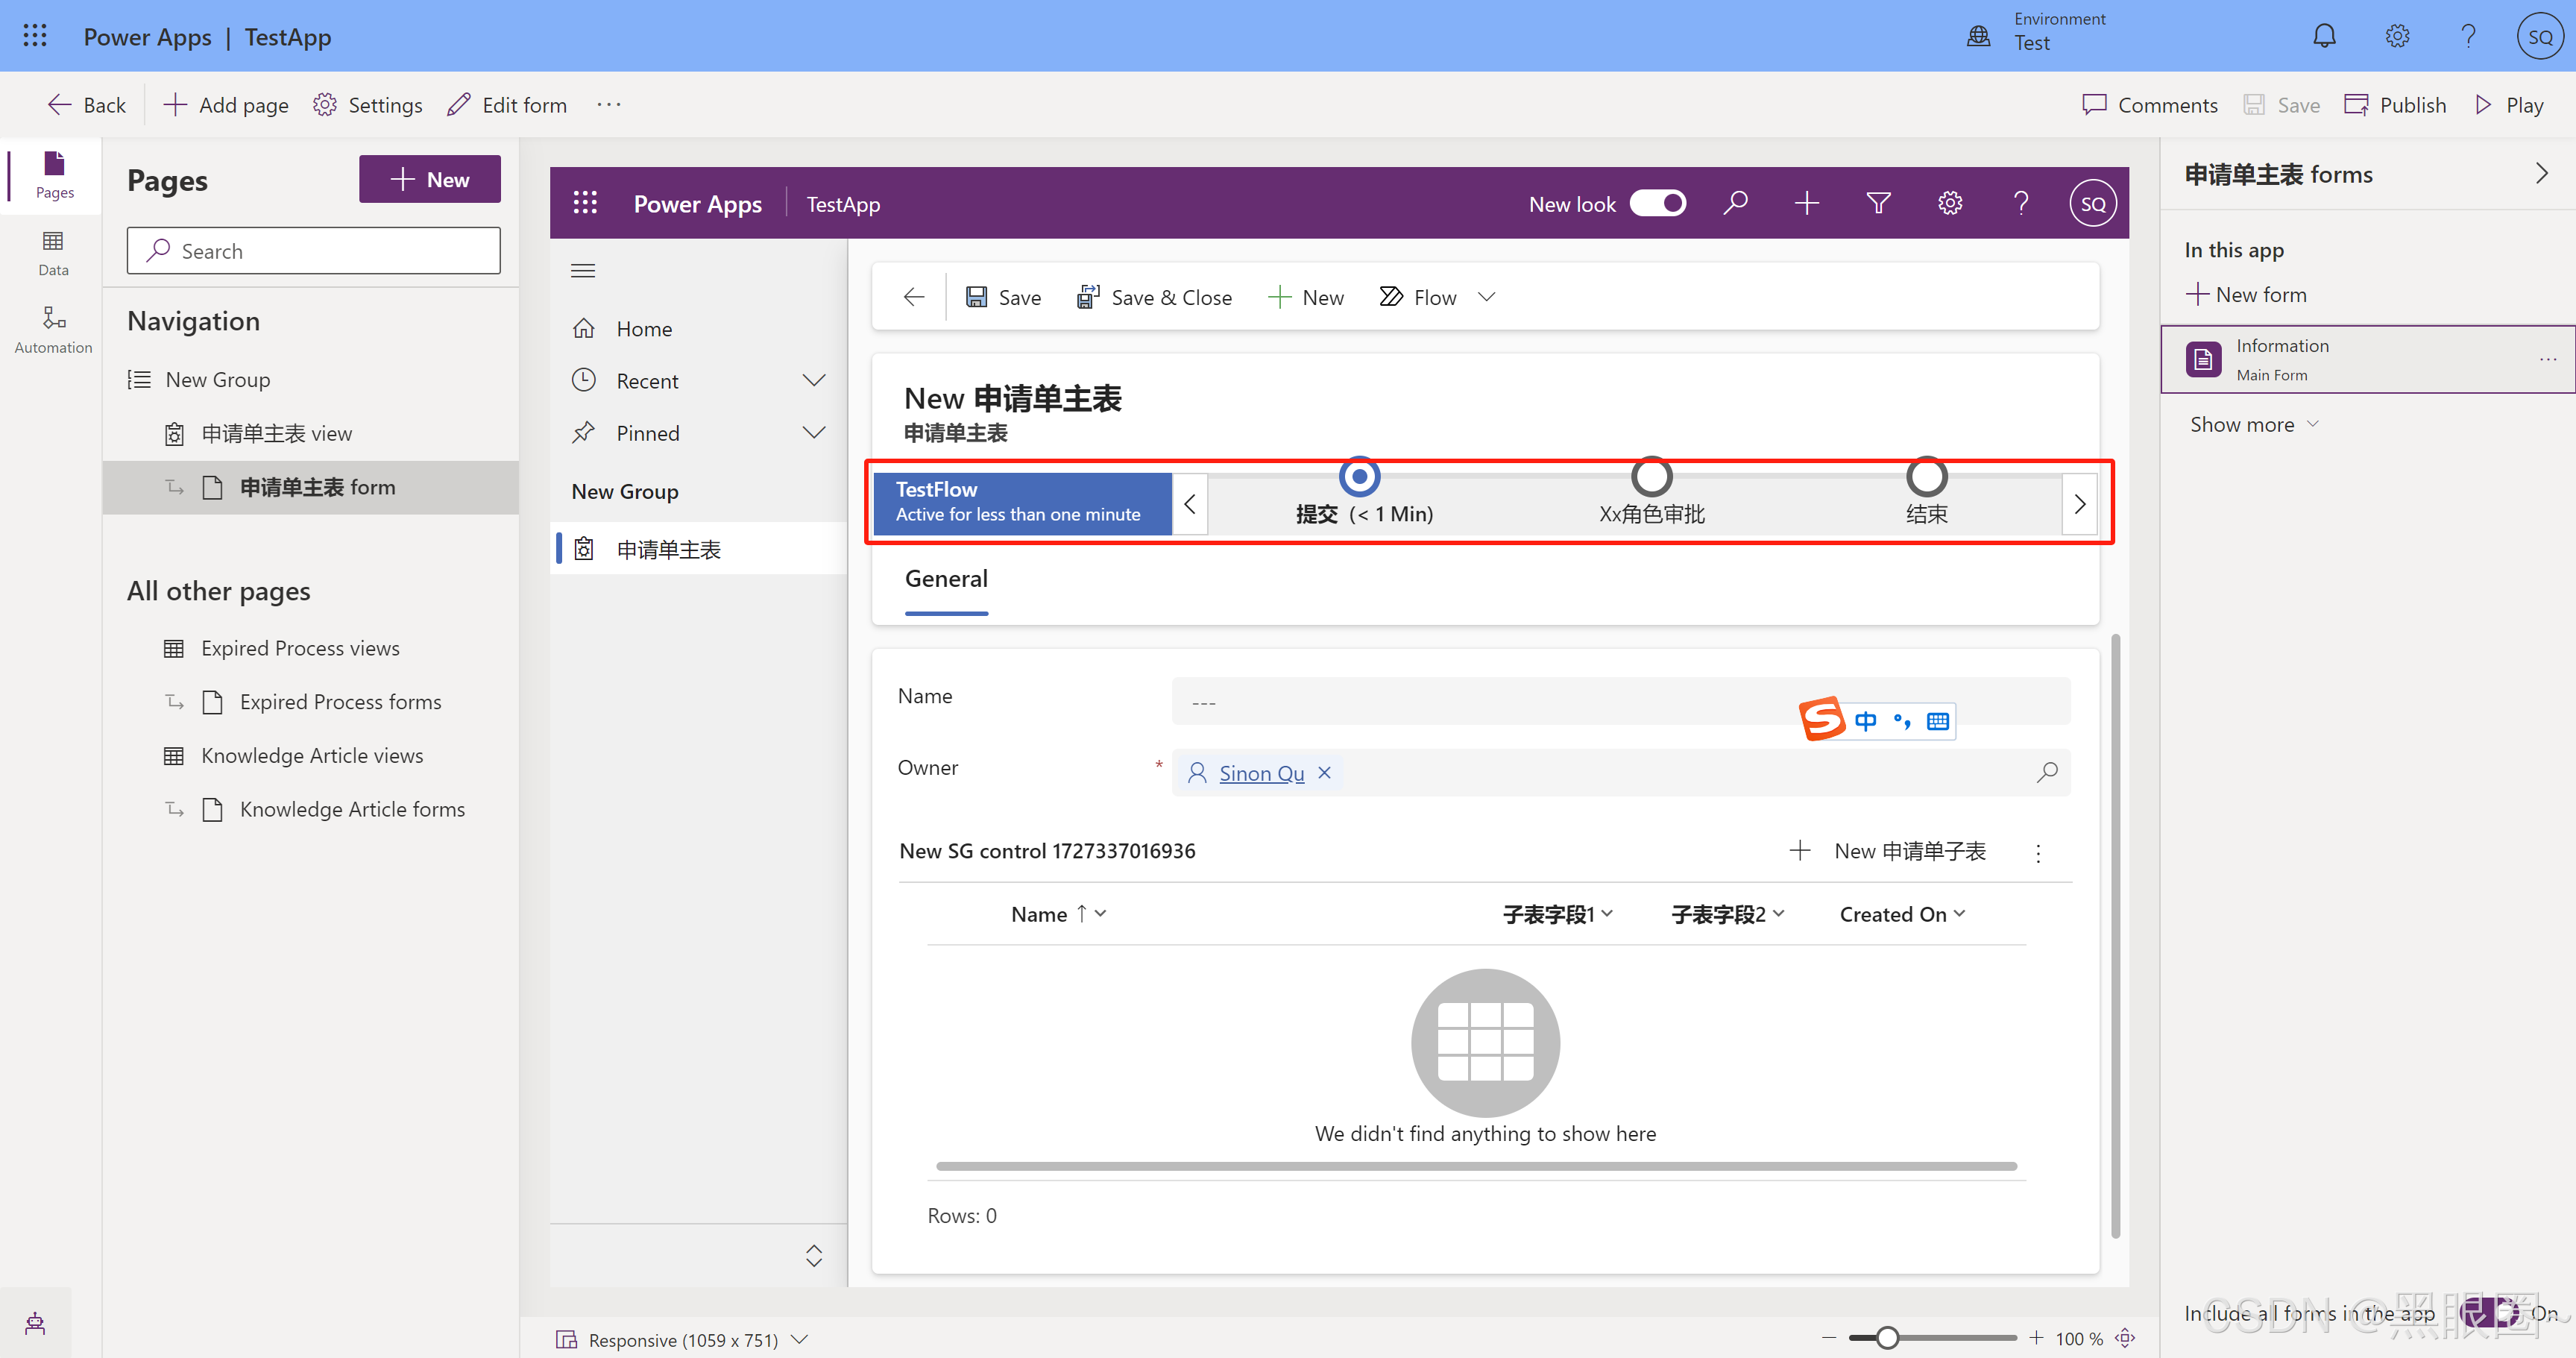Viewport: 2576px width, 1358px height.
Task: Click the filter icon in the purple bar
Action: pos(1878,203)
